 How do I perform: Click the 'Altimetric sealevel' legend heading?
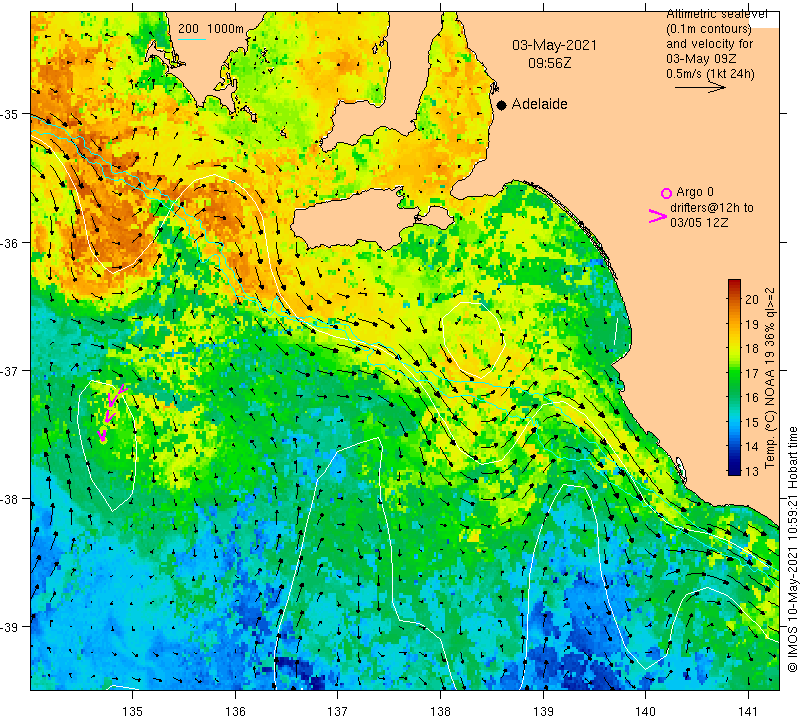716,14
